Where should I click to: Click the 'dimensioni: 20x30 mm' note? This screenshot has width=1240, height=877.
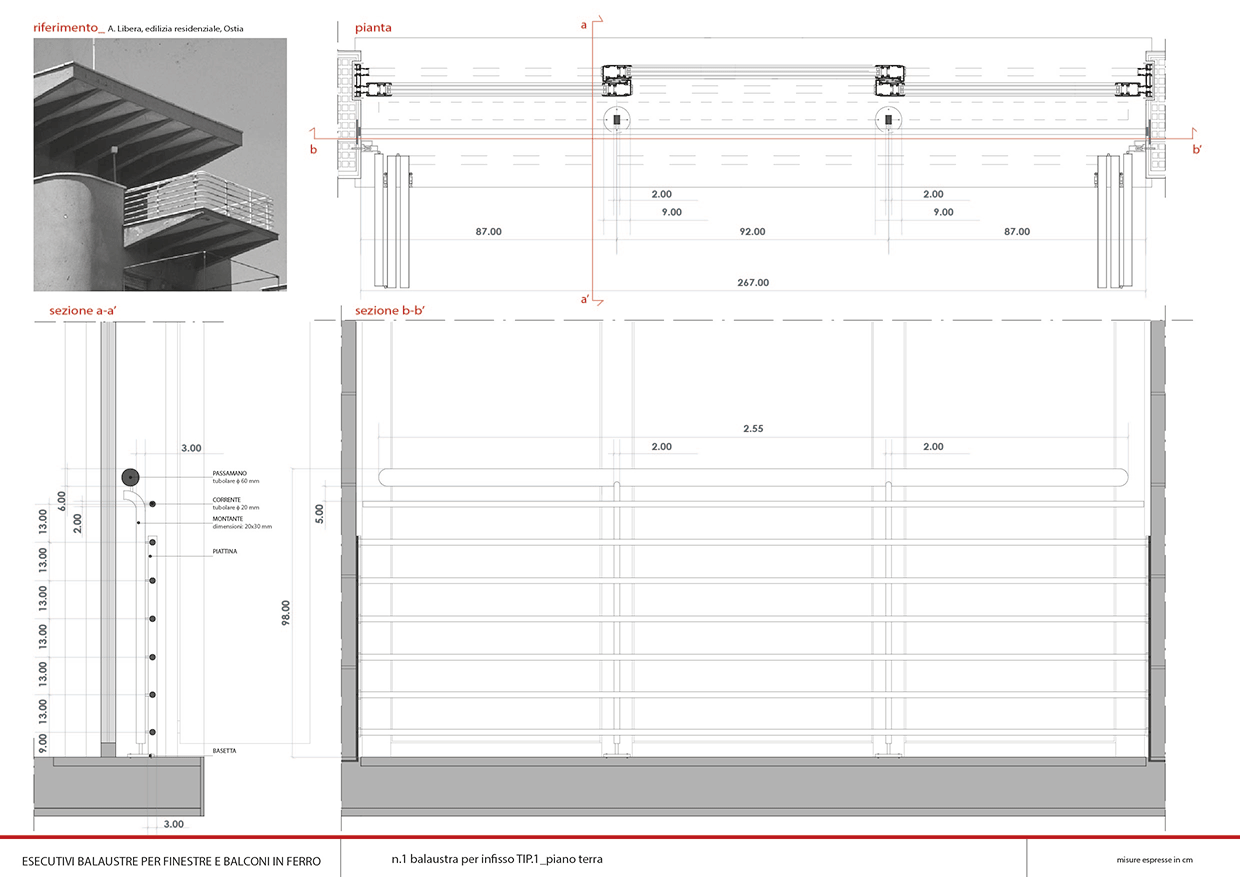242,526
